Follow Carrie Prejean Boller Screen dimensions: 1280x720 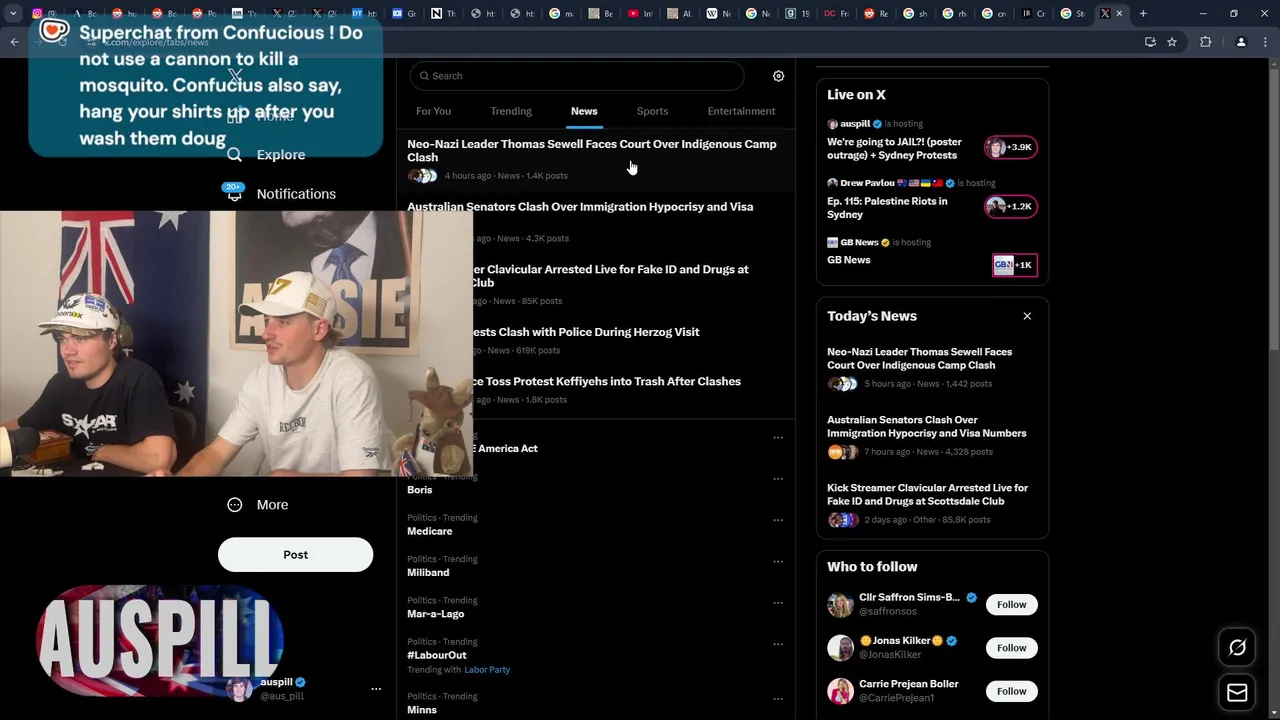[x=1011, y=691]
